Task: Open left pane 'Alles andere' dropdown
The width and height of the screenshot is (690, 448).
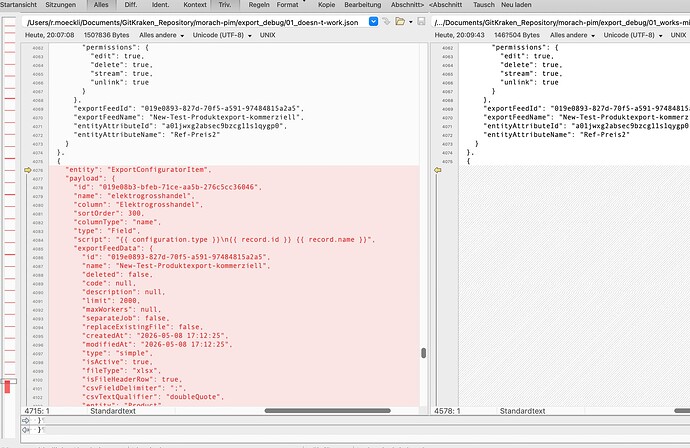Action: (161, 35)
